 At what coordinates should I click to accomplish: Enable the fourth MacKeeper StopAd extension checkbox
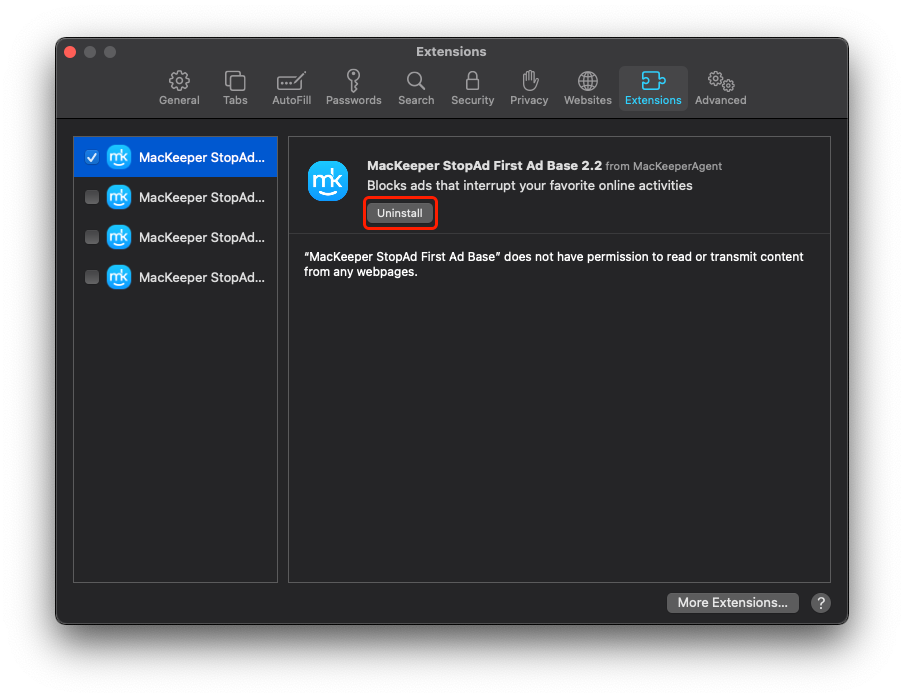click(x=92, y=277)
